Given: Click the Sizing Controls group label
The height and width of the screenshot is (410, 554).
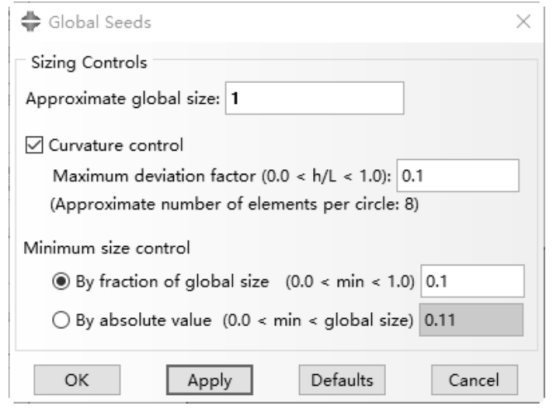Looking at the screenshot, I should [x=89, y=63].
